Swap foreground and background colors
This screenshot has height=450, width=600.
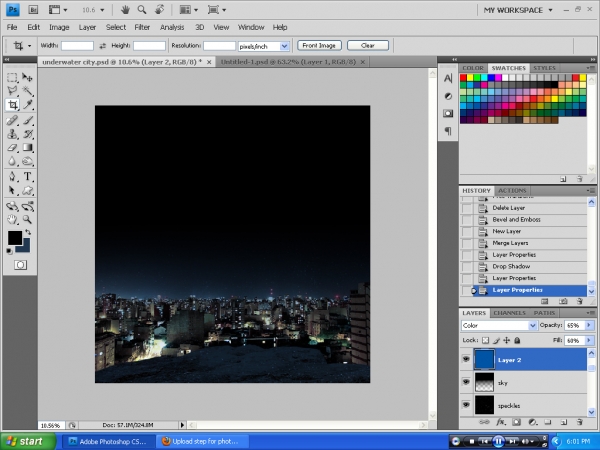click(28, 232)
